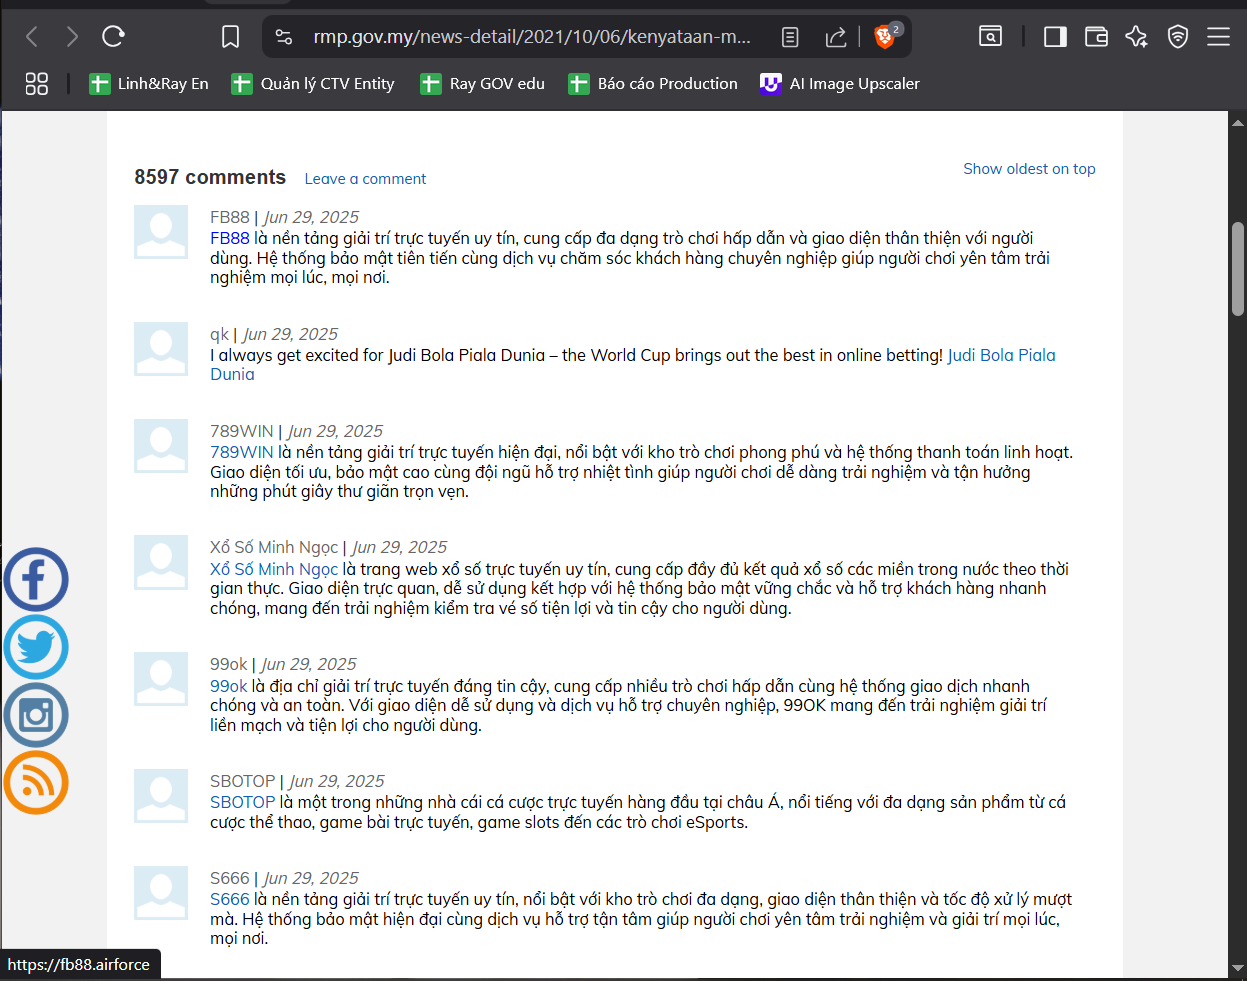1247x981 pixels.
Task: Open the apps grid in bookmarks bar
Action: pos(37,84)
